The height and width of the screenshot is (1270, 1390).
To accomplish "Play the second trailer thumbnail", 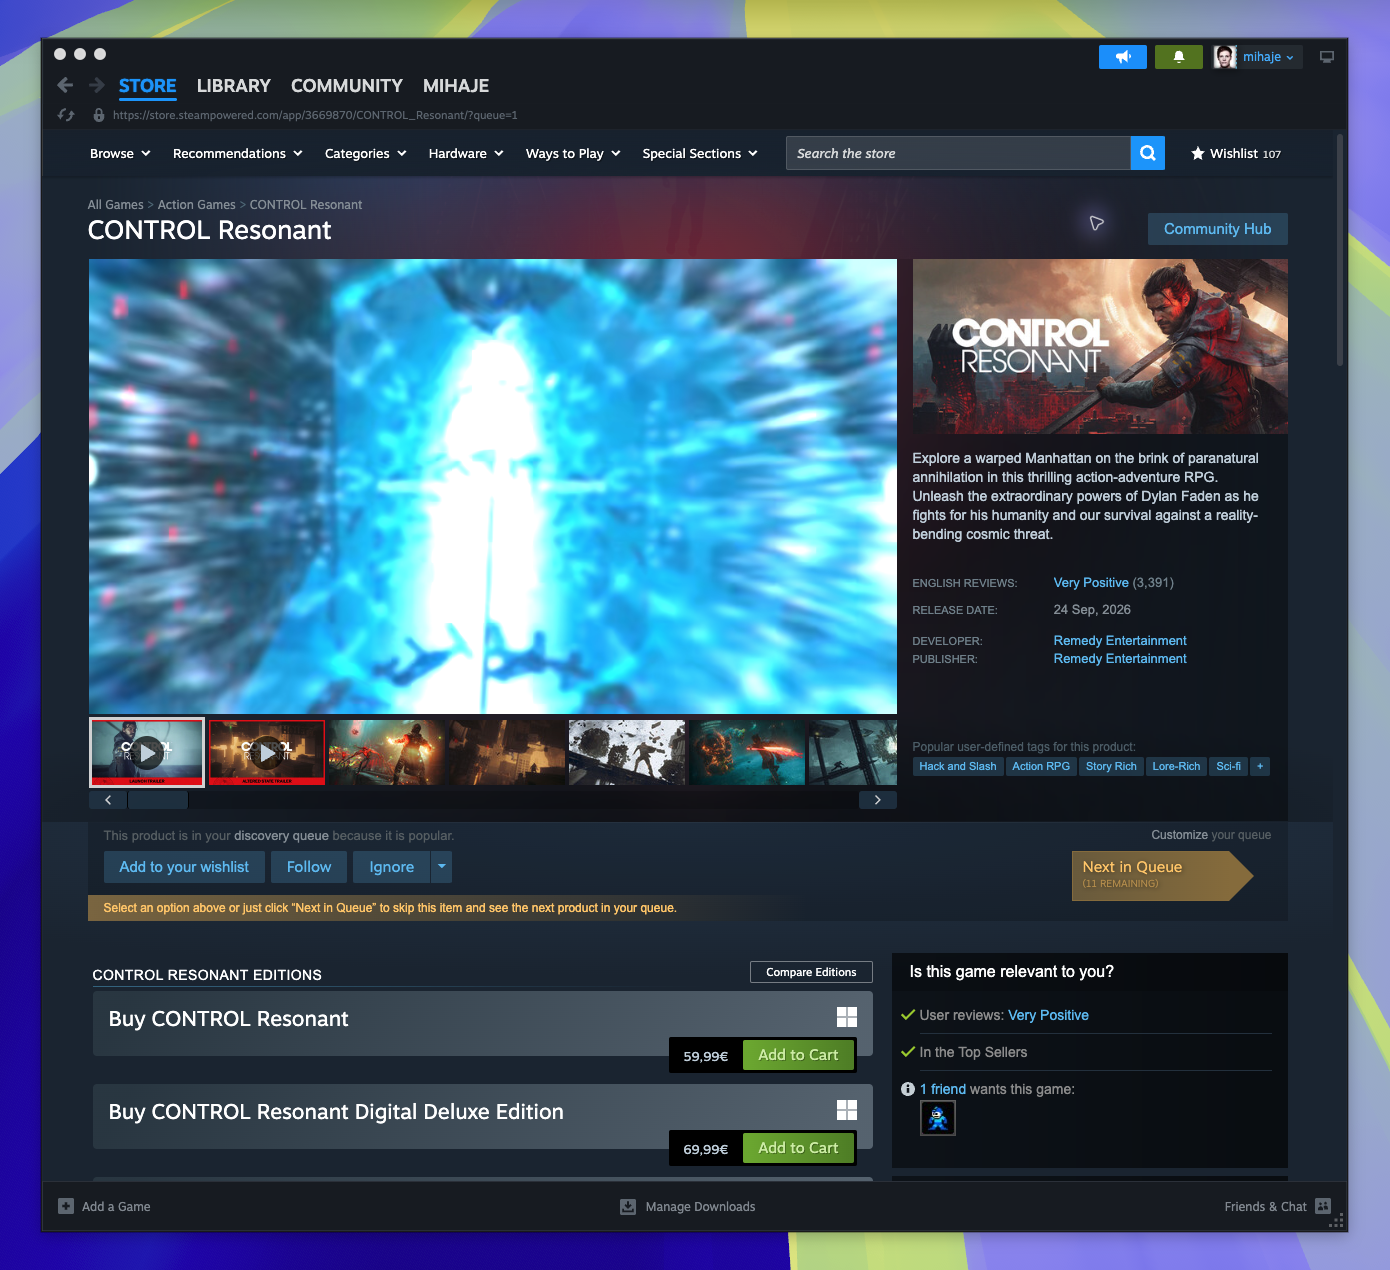I will coord(267,752).
